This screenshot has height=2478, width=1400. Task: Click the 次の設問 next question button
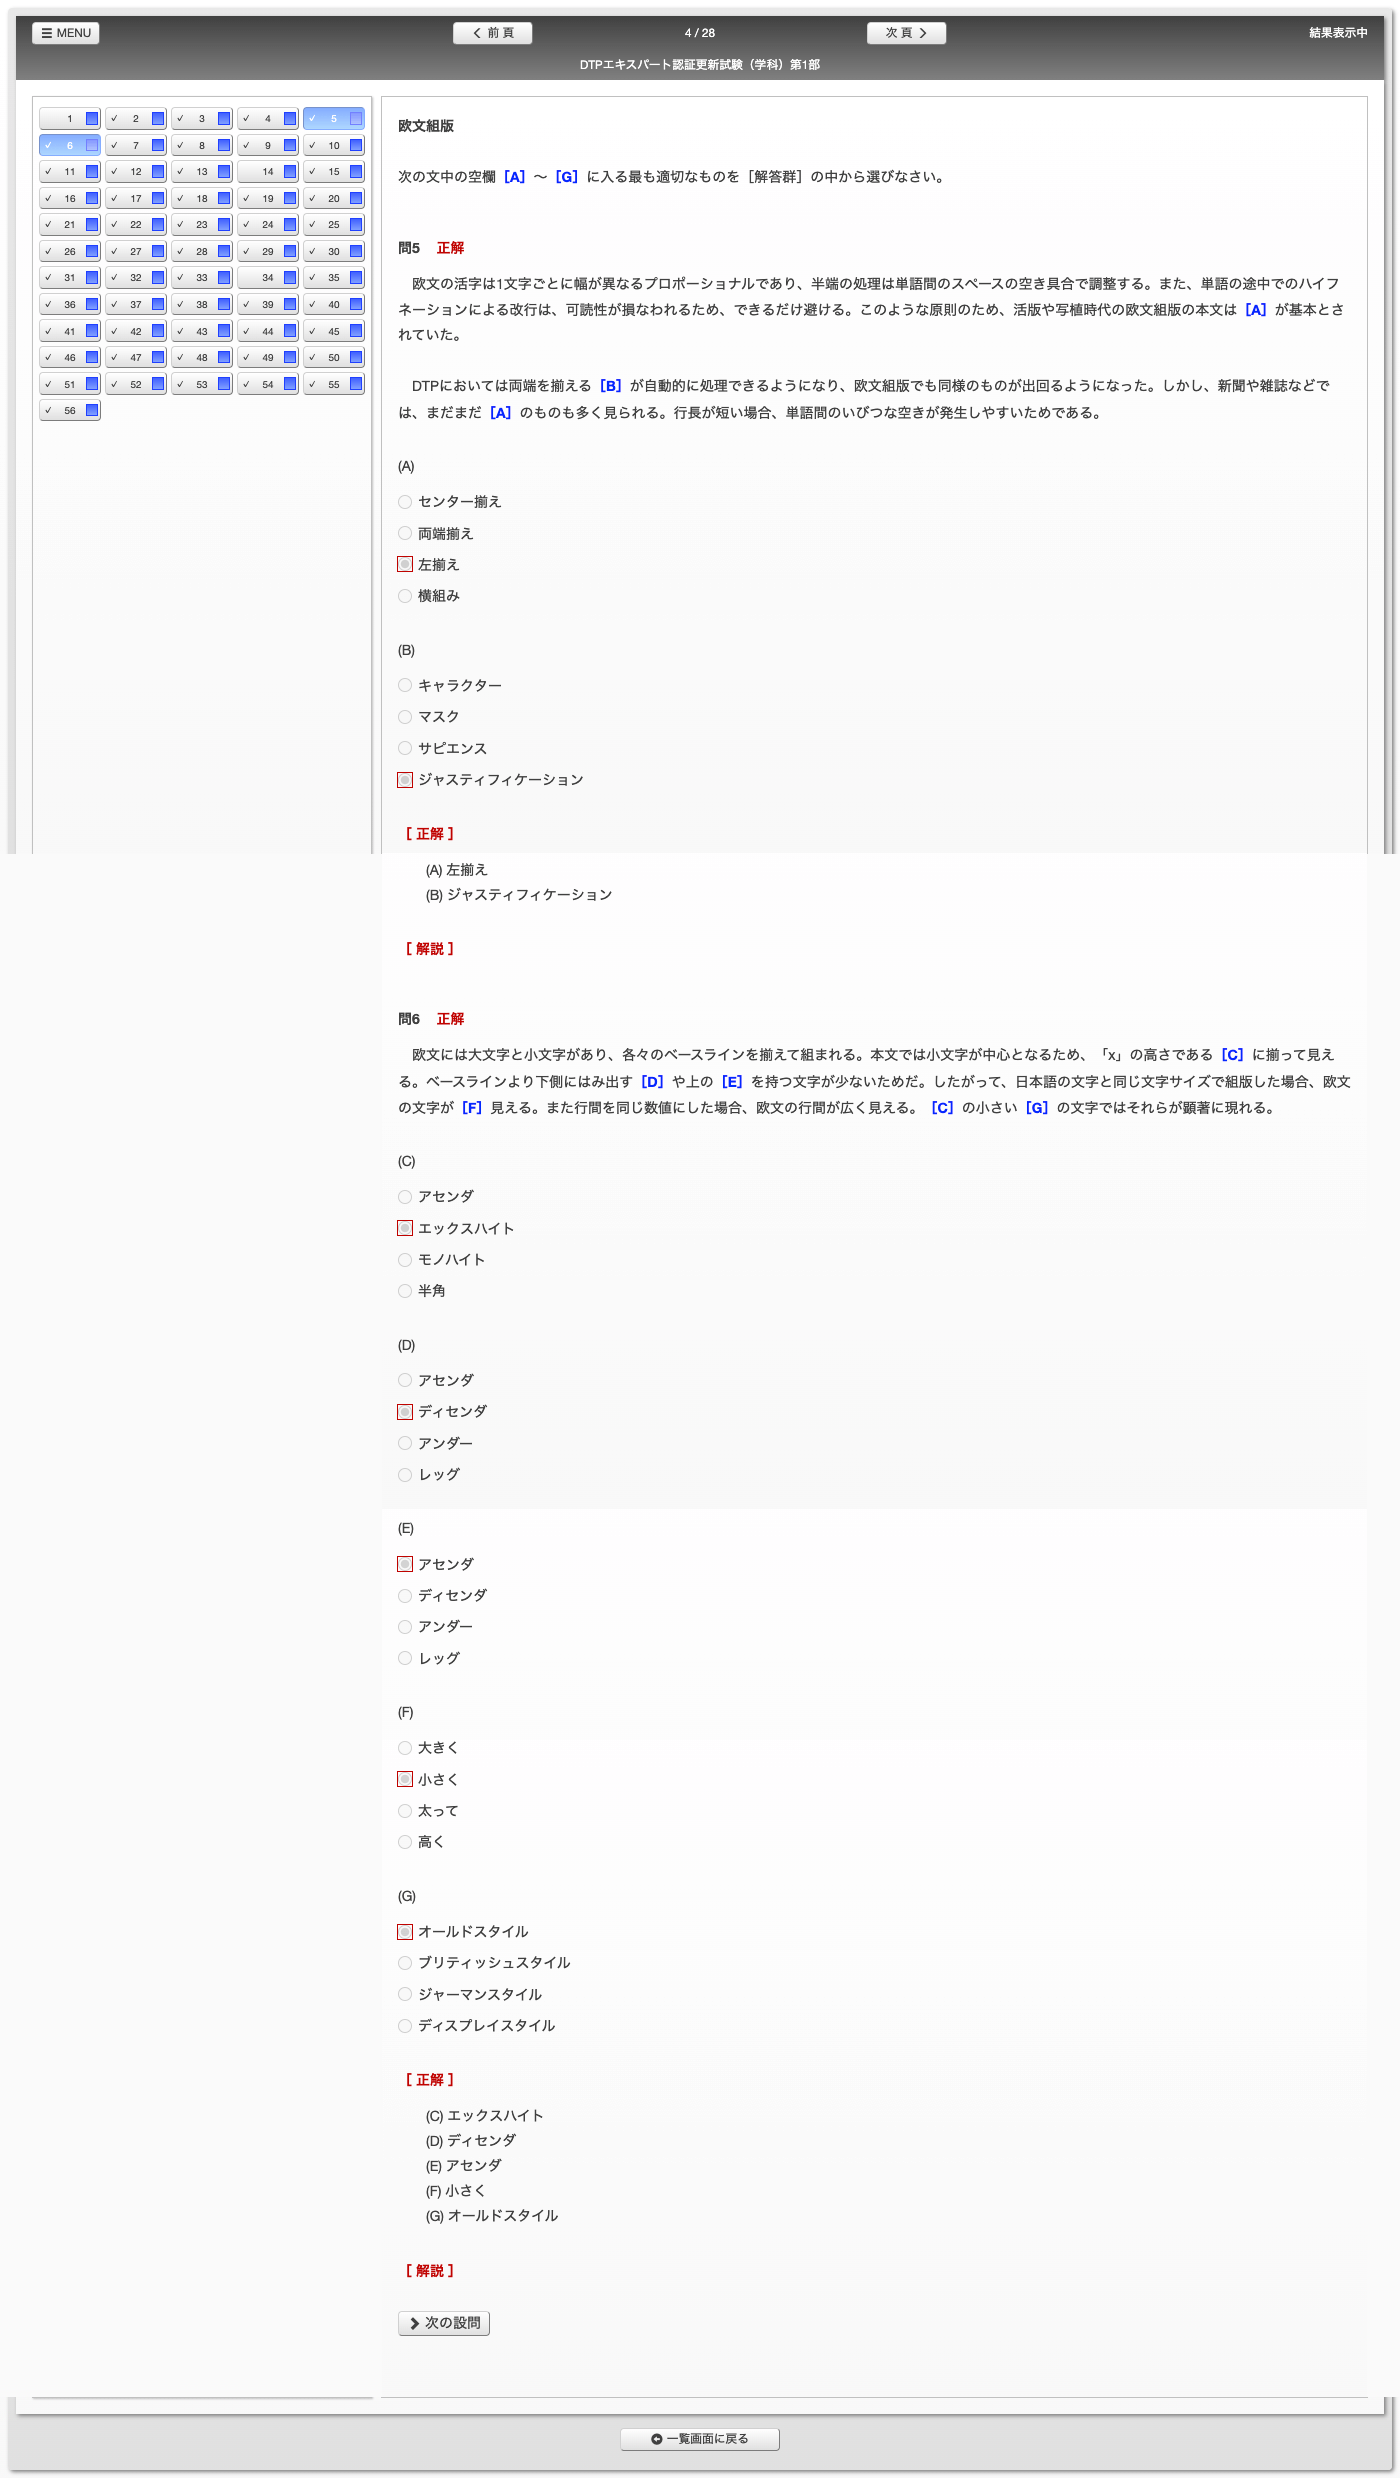(x=444, y=2322)
